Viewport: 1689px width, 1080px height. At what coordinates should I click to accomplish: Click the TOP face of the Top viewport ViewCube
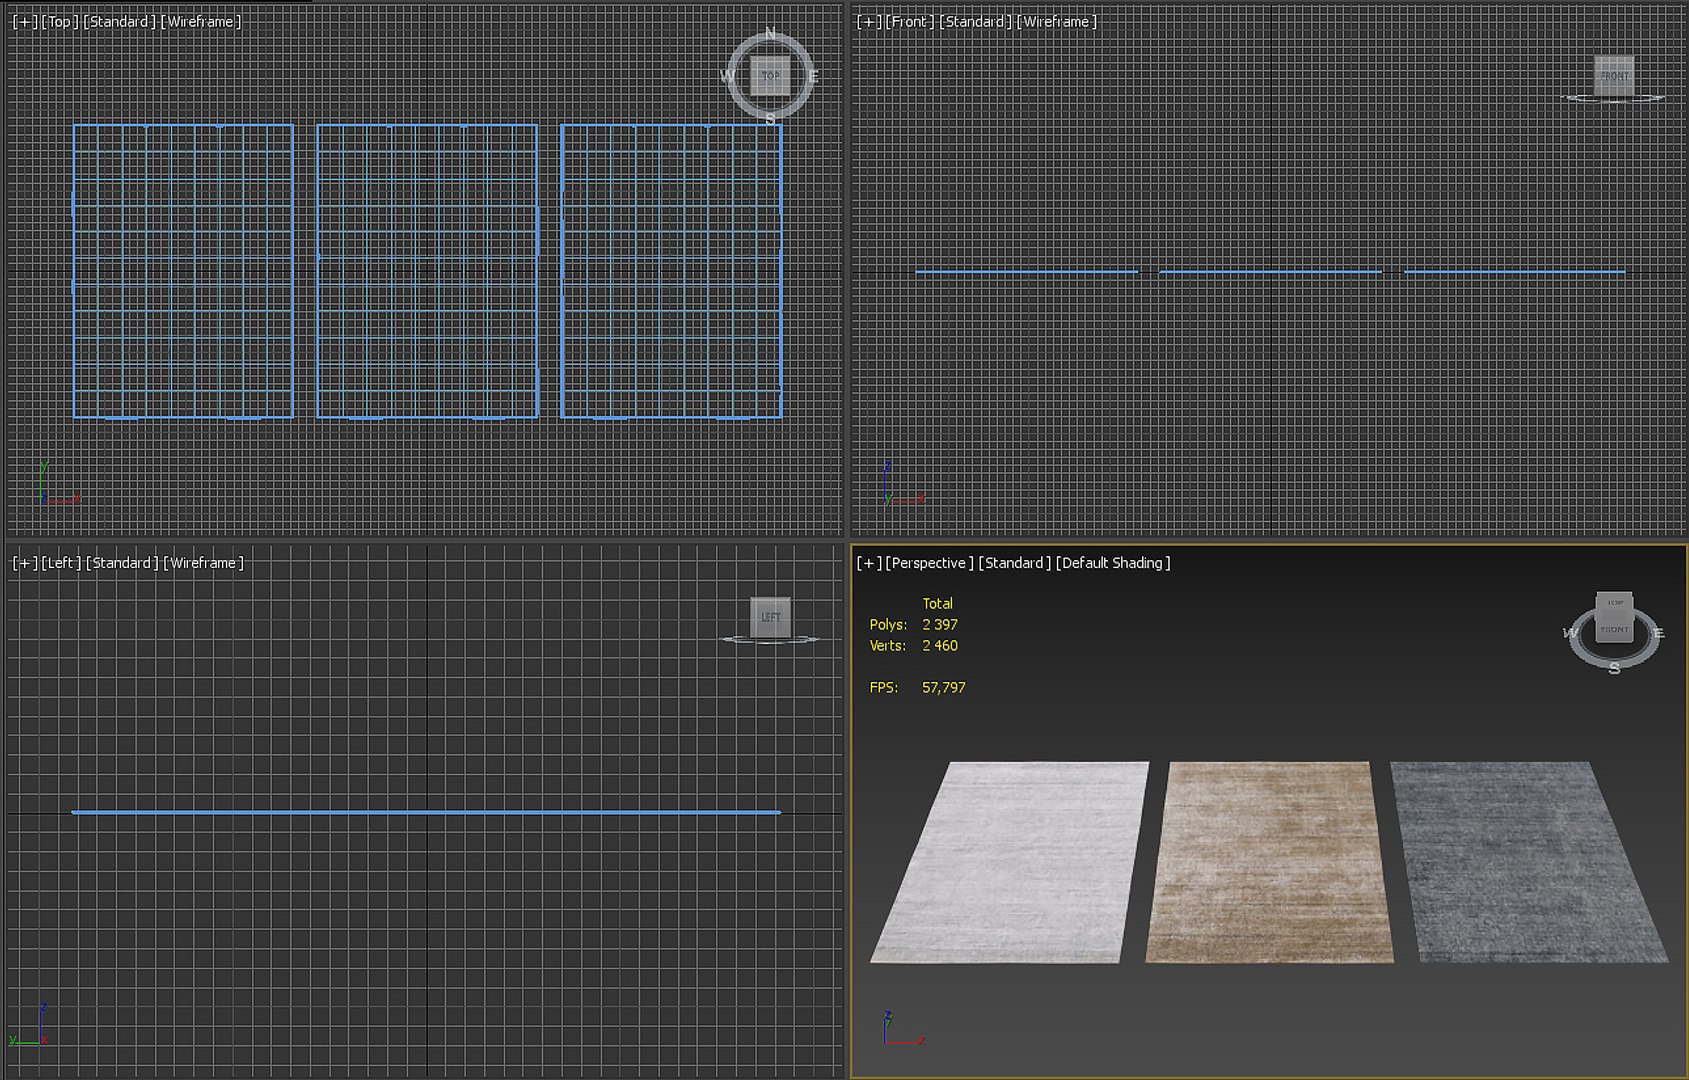[x=770, y=76]
